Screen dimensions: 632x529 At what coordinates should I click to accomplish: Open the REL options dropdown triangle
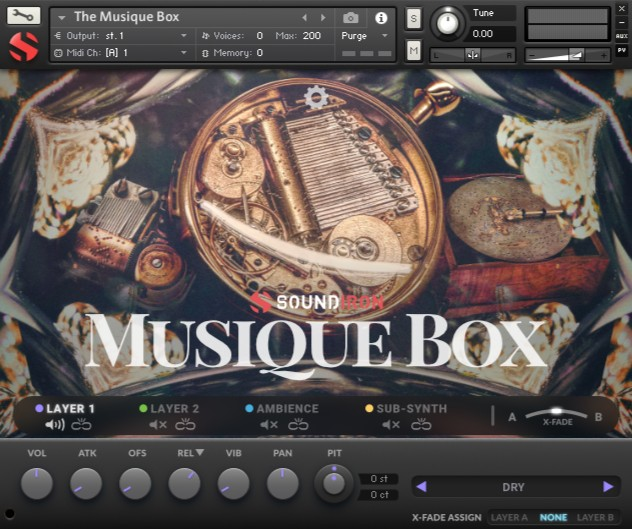[200, 452]
